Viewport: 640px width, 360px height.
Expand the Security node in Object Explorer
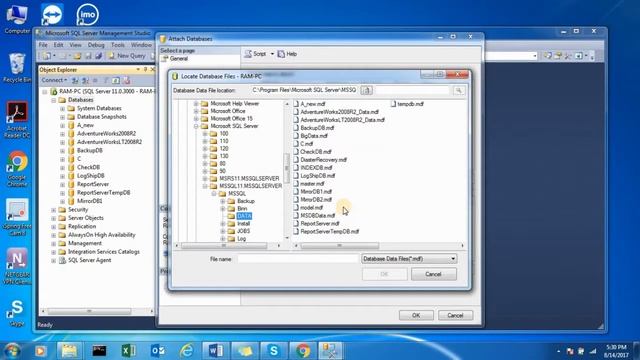53,210
